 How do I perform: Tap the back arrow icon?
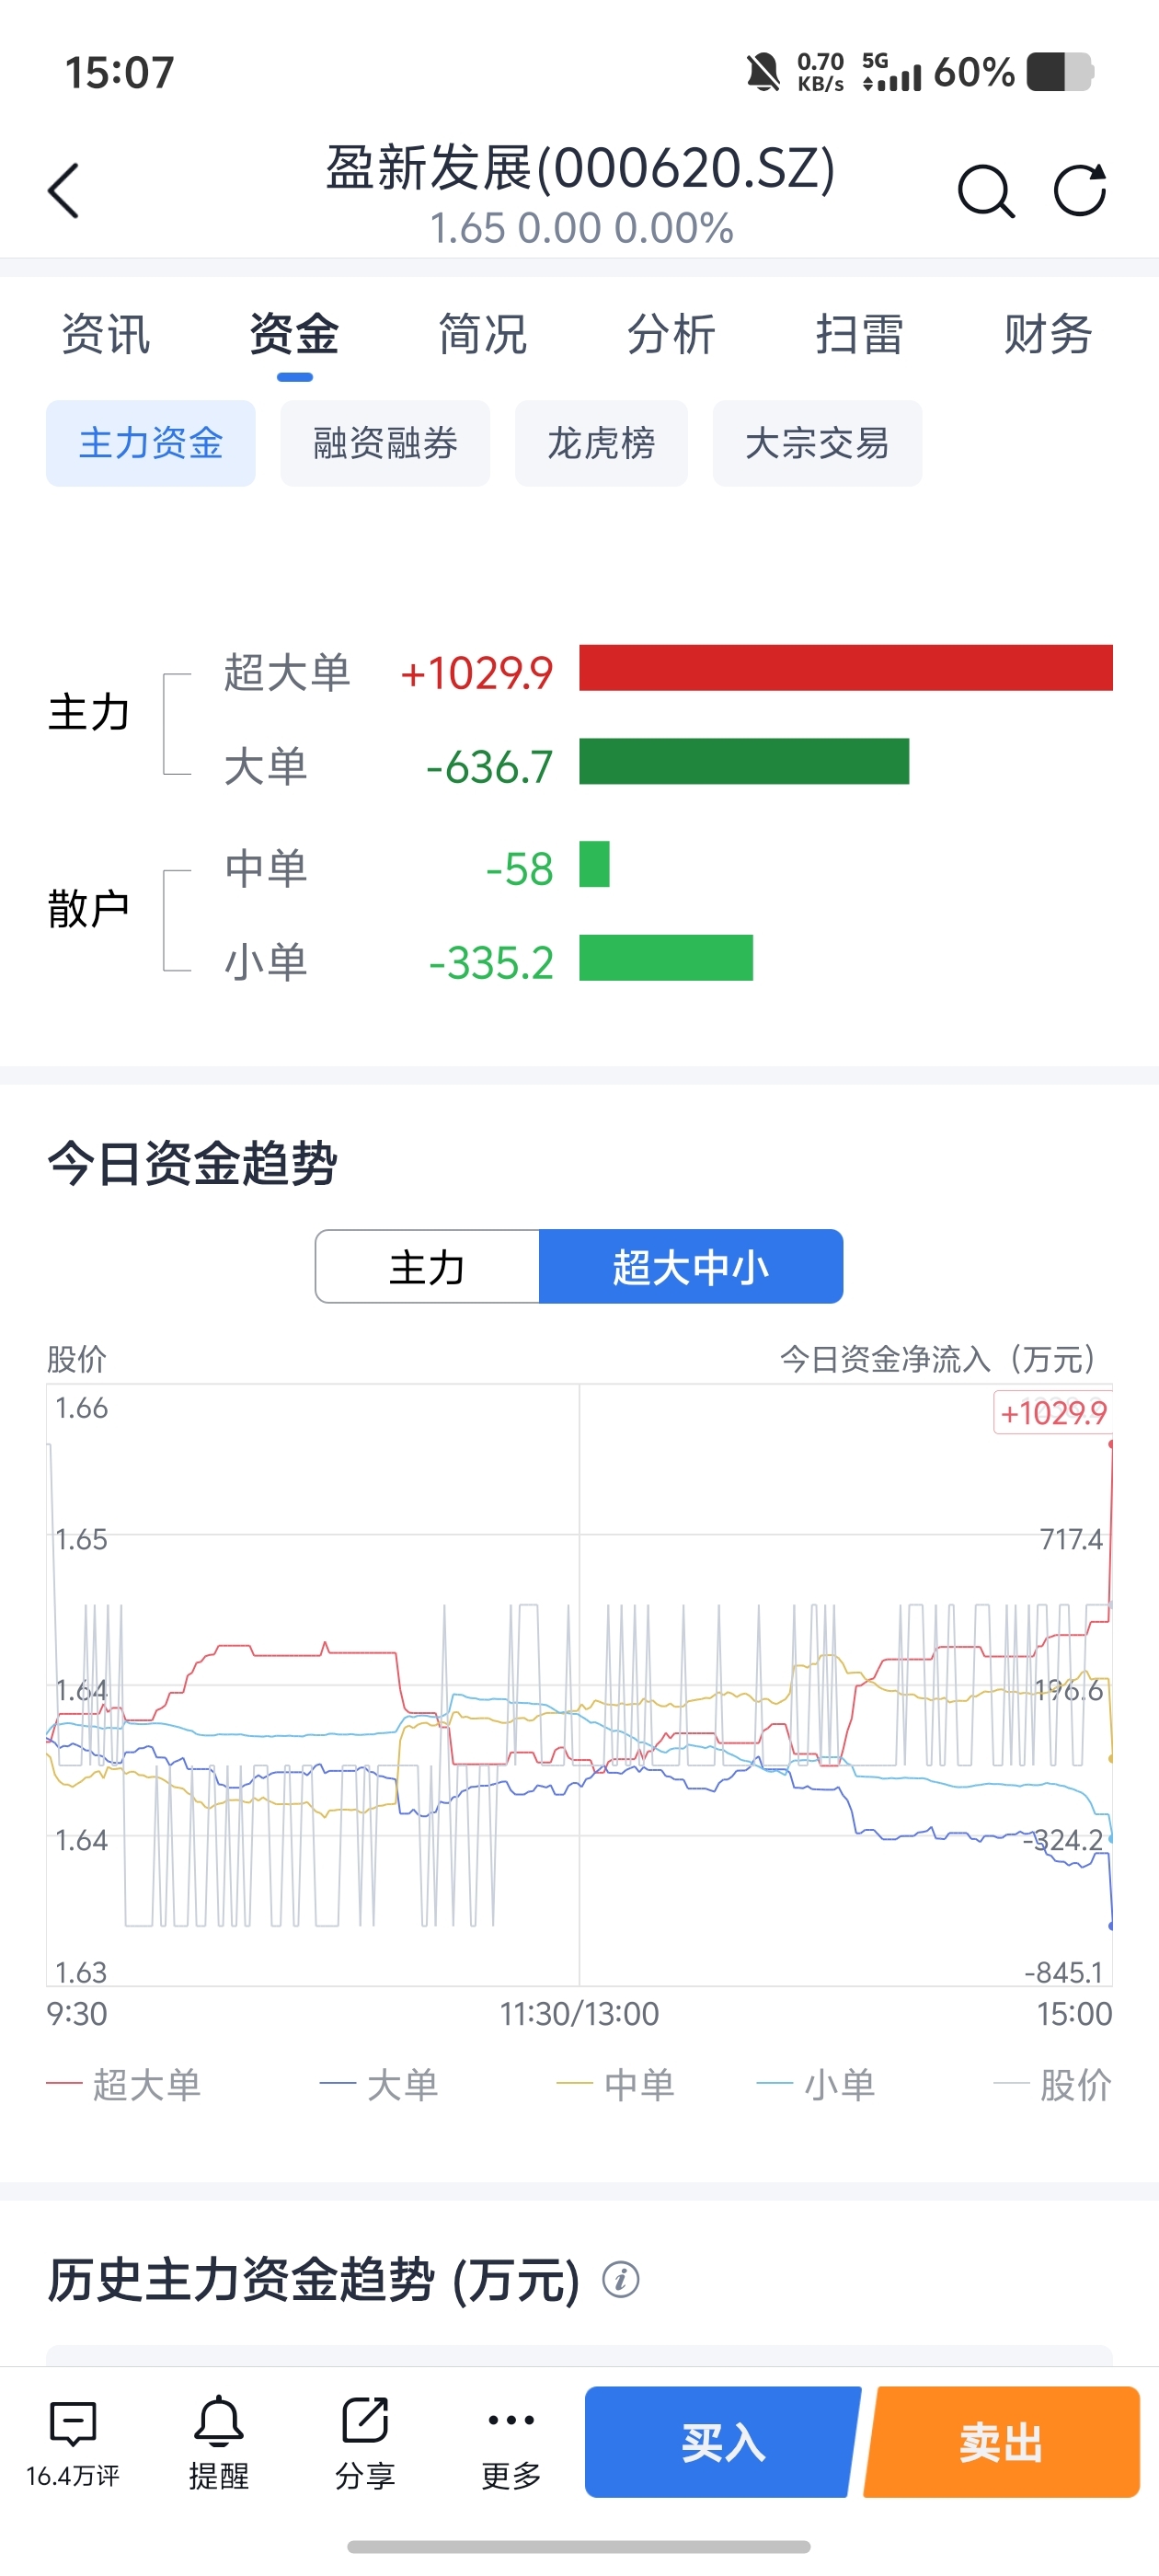[x=63, y=190]
